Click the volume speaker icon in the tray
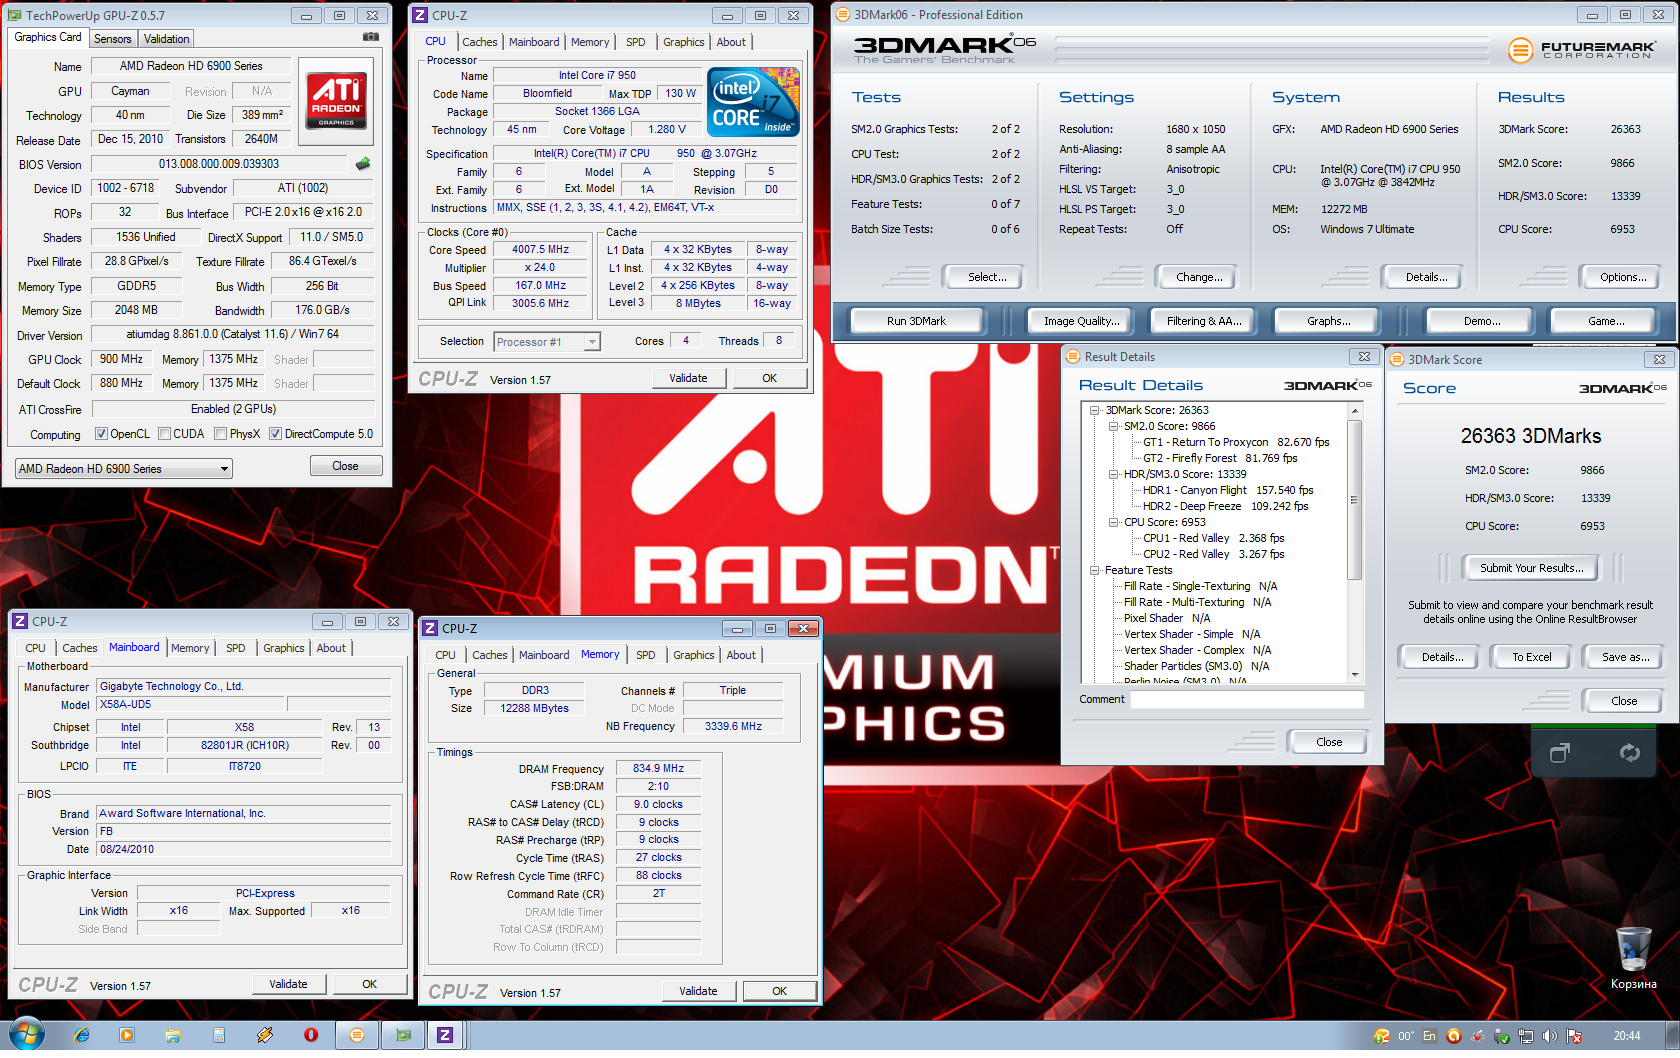 pyautogui.click(x=1550, y=1037)
